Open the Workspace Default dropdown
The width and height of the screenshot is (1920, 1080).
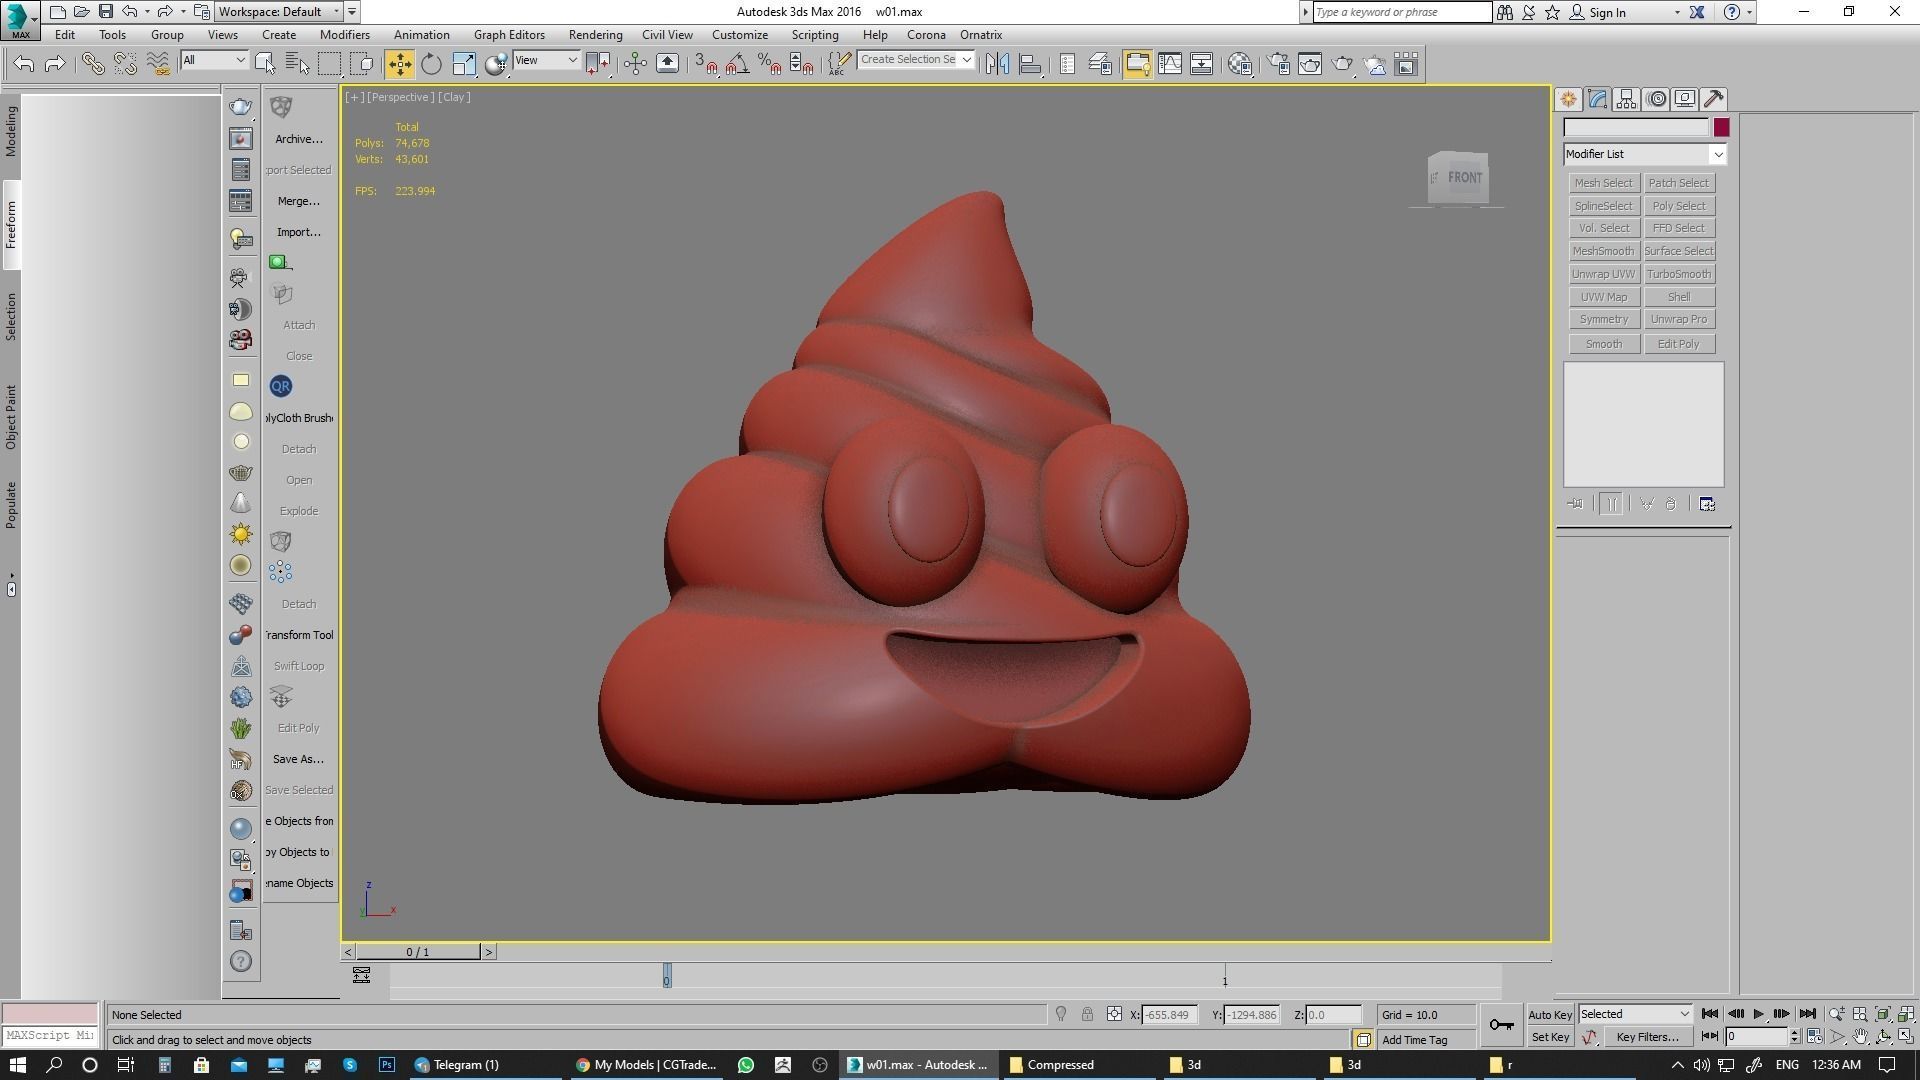pos(278,12)
